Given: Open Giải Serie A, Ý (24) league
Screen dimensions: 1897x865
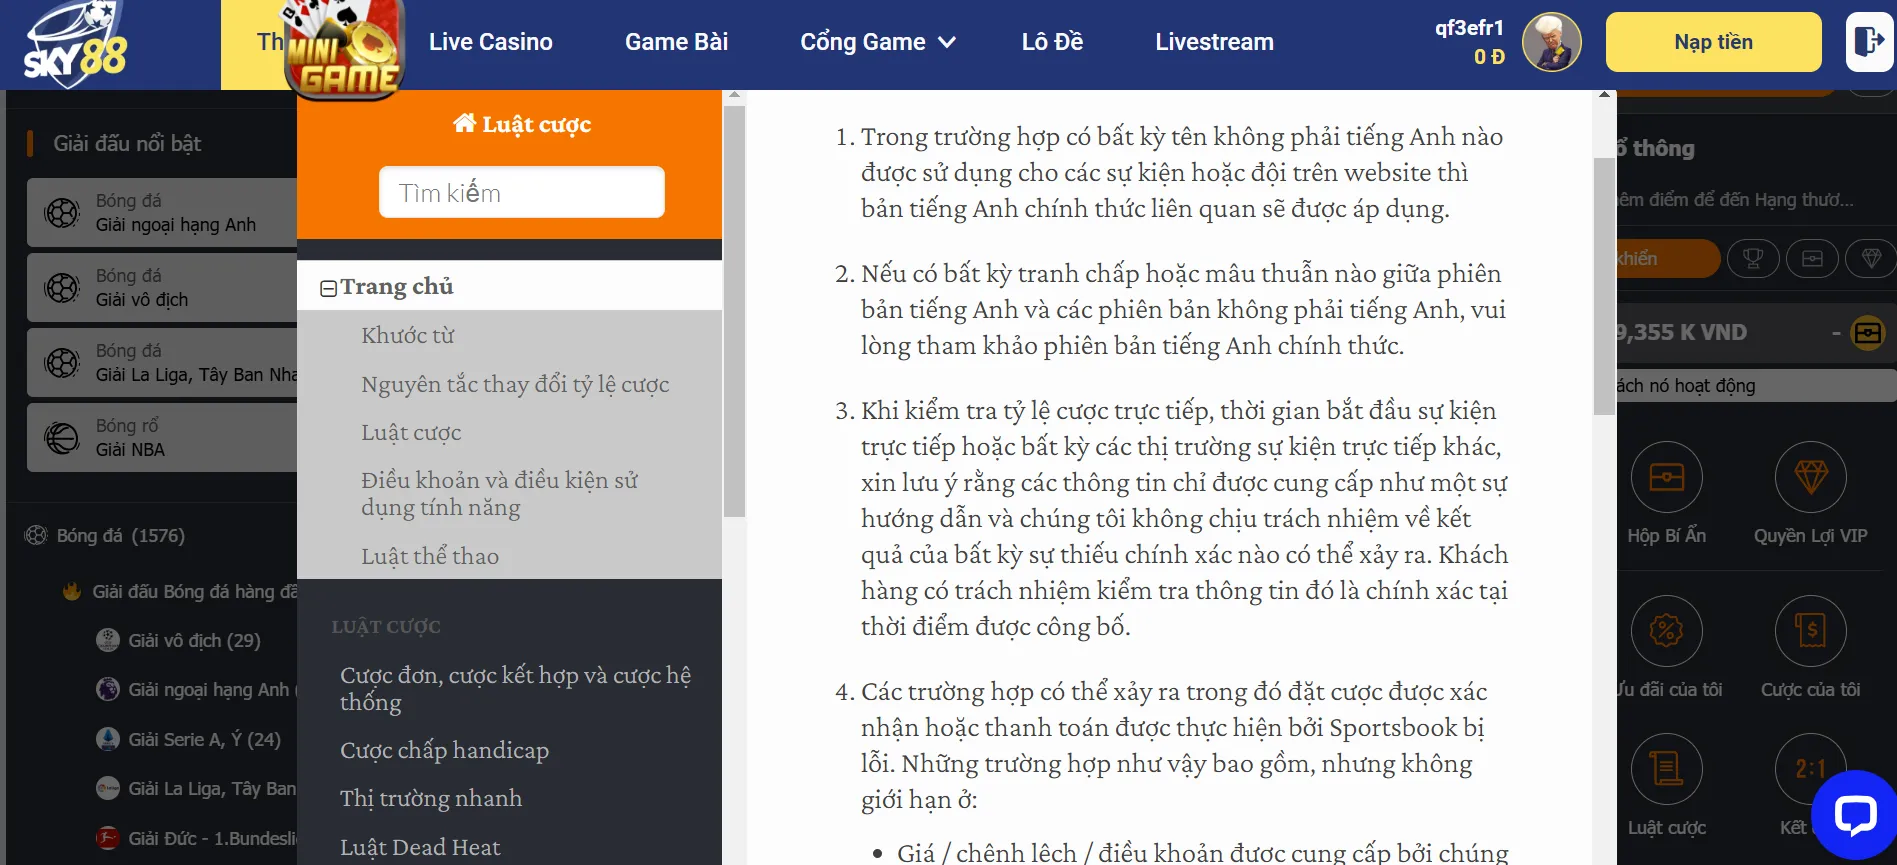Looking at the screenshot, I should (x=204, y=739).
